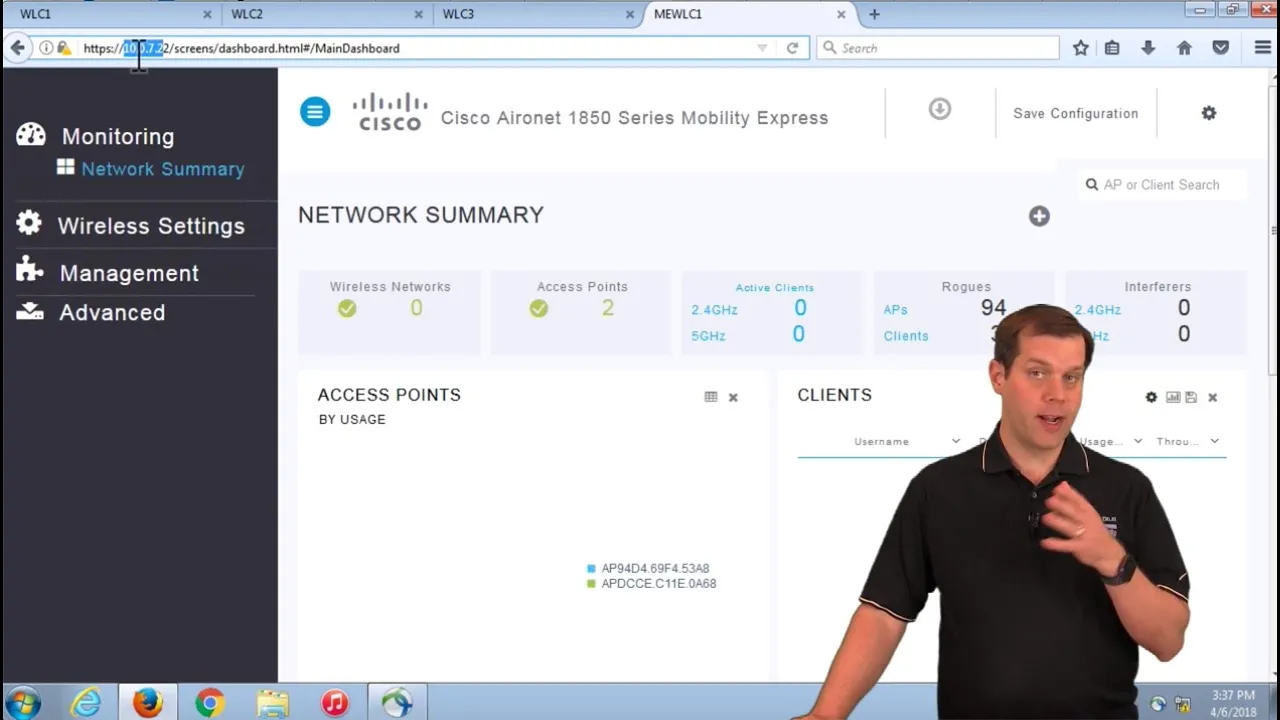Click the Clients widget chart icon
Image resolution: width=1280 pixels, height=720 pixels.
pos(1173,397)
